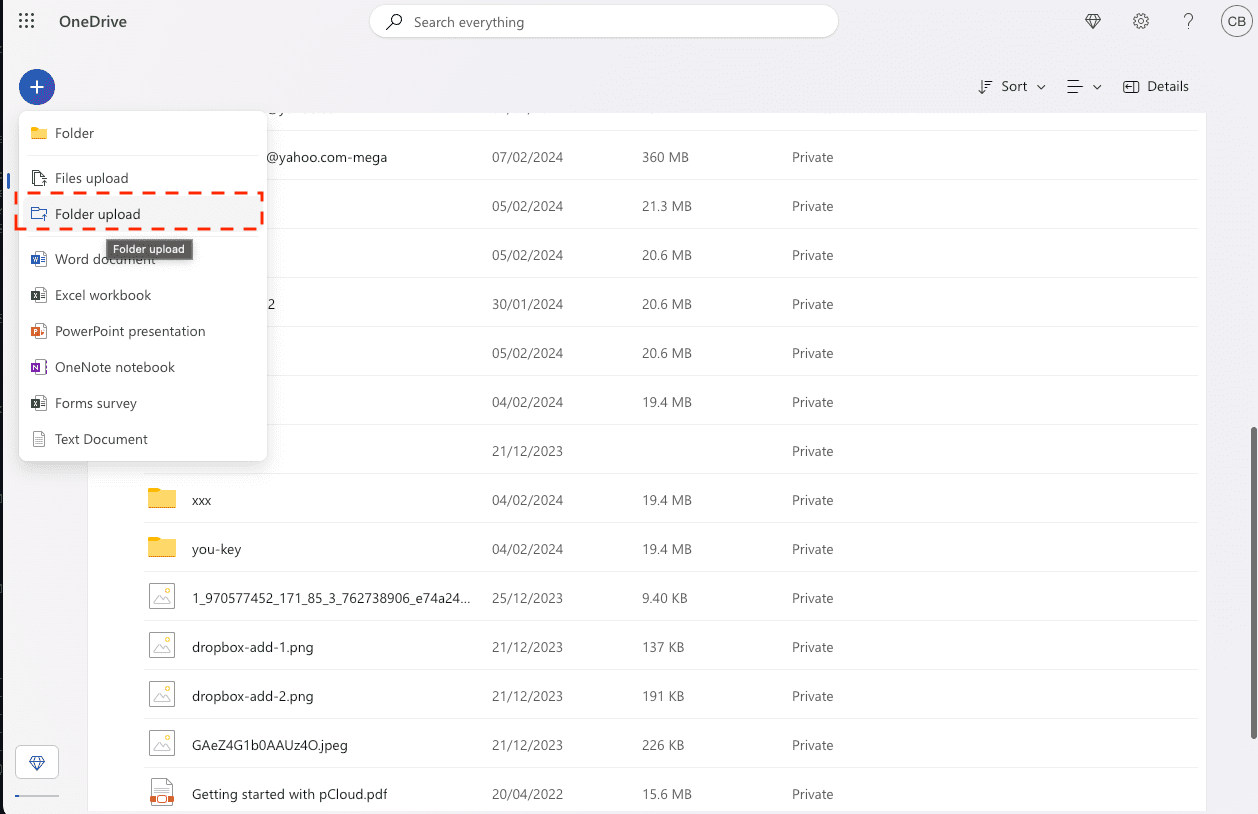Click the magnifier search icon
The image size is (1258, 814).
[395, 21]
